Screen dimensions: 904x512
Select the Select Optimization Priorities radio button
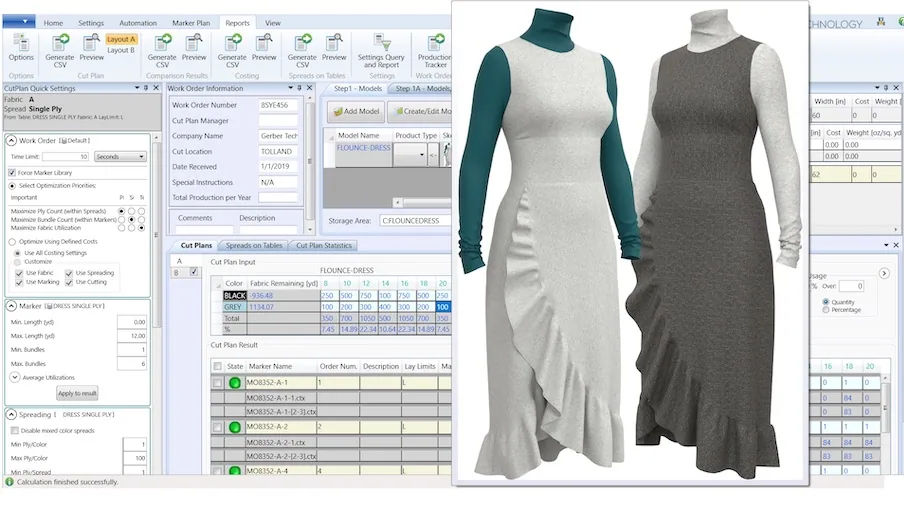pyautogui.click(x=12, y=186)
